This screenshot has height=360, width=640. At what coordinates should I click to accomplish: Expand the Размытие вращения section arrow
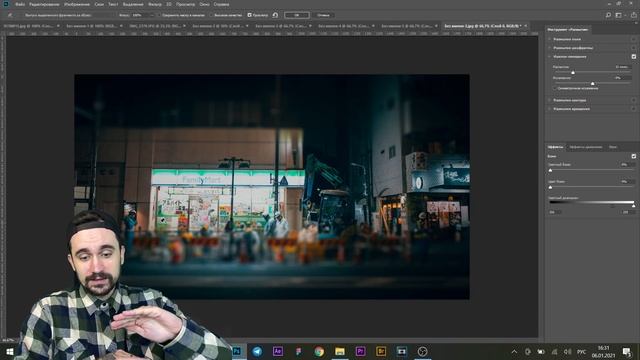tap(549, 109)
